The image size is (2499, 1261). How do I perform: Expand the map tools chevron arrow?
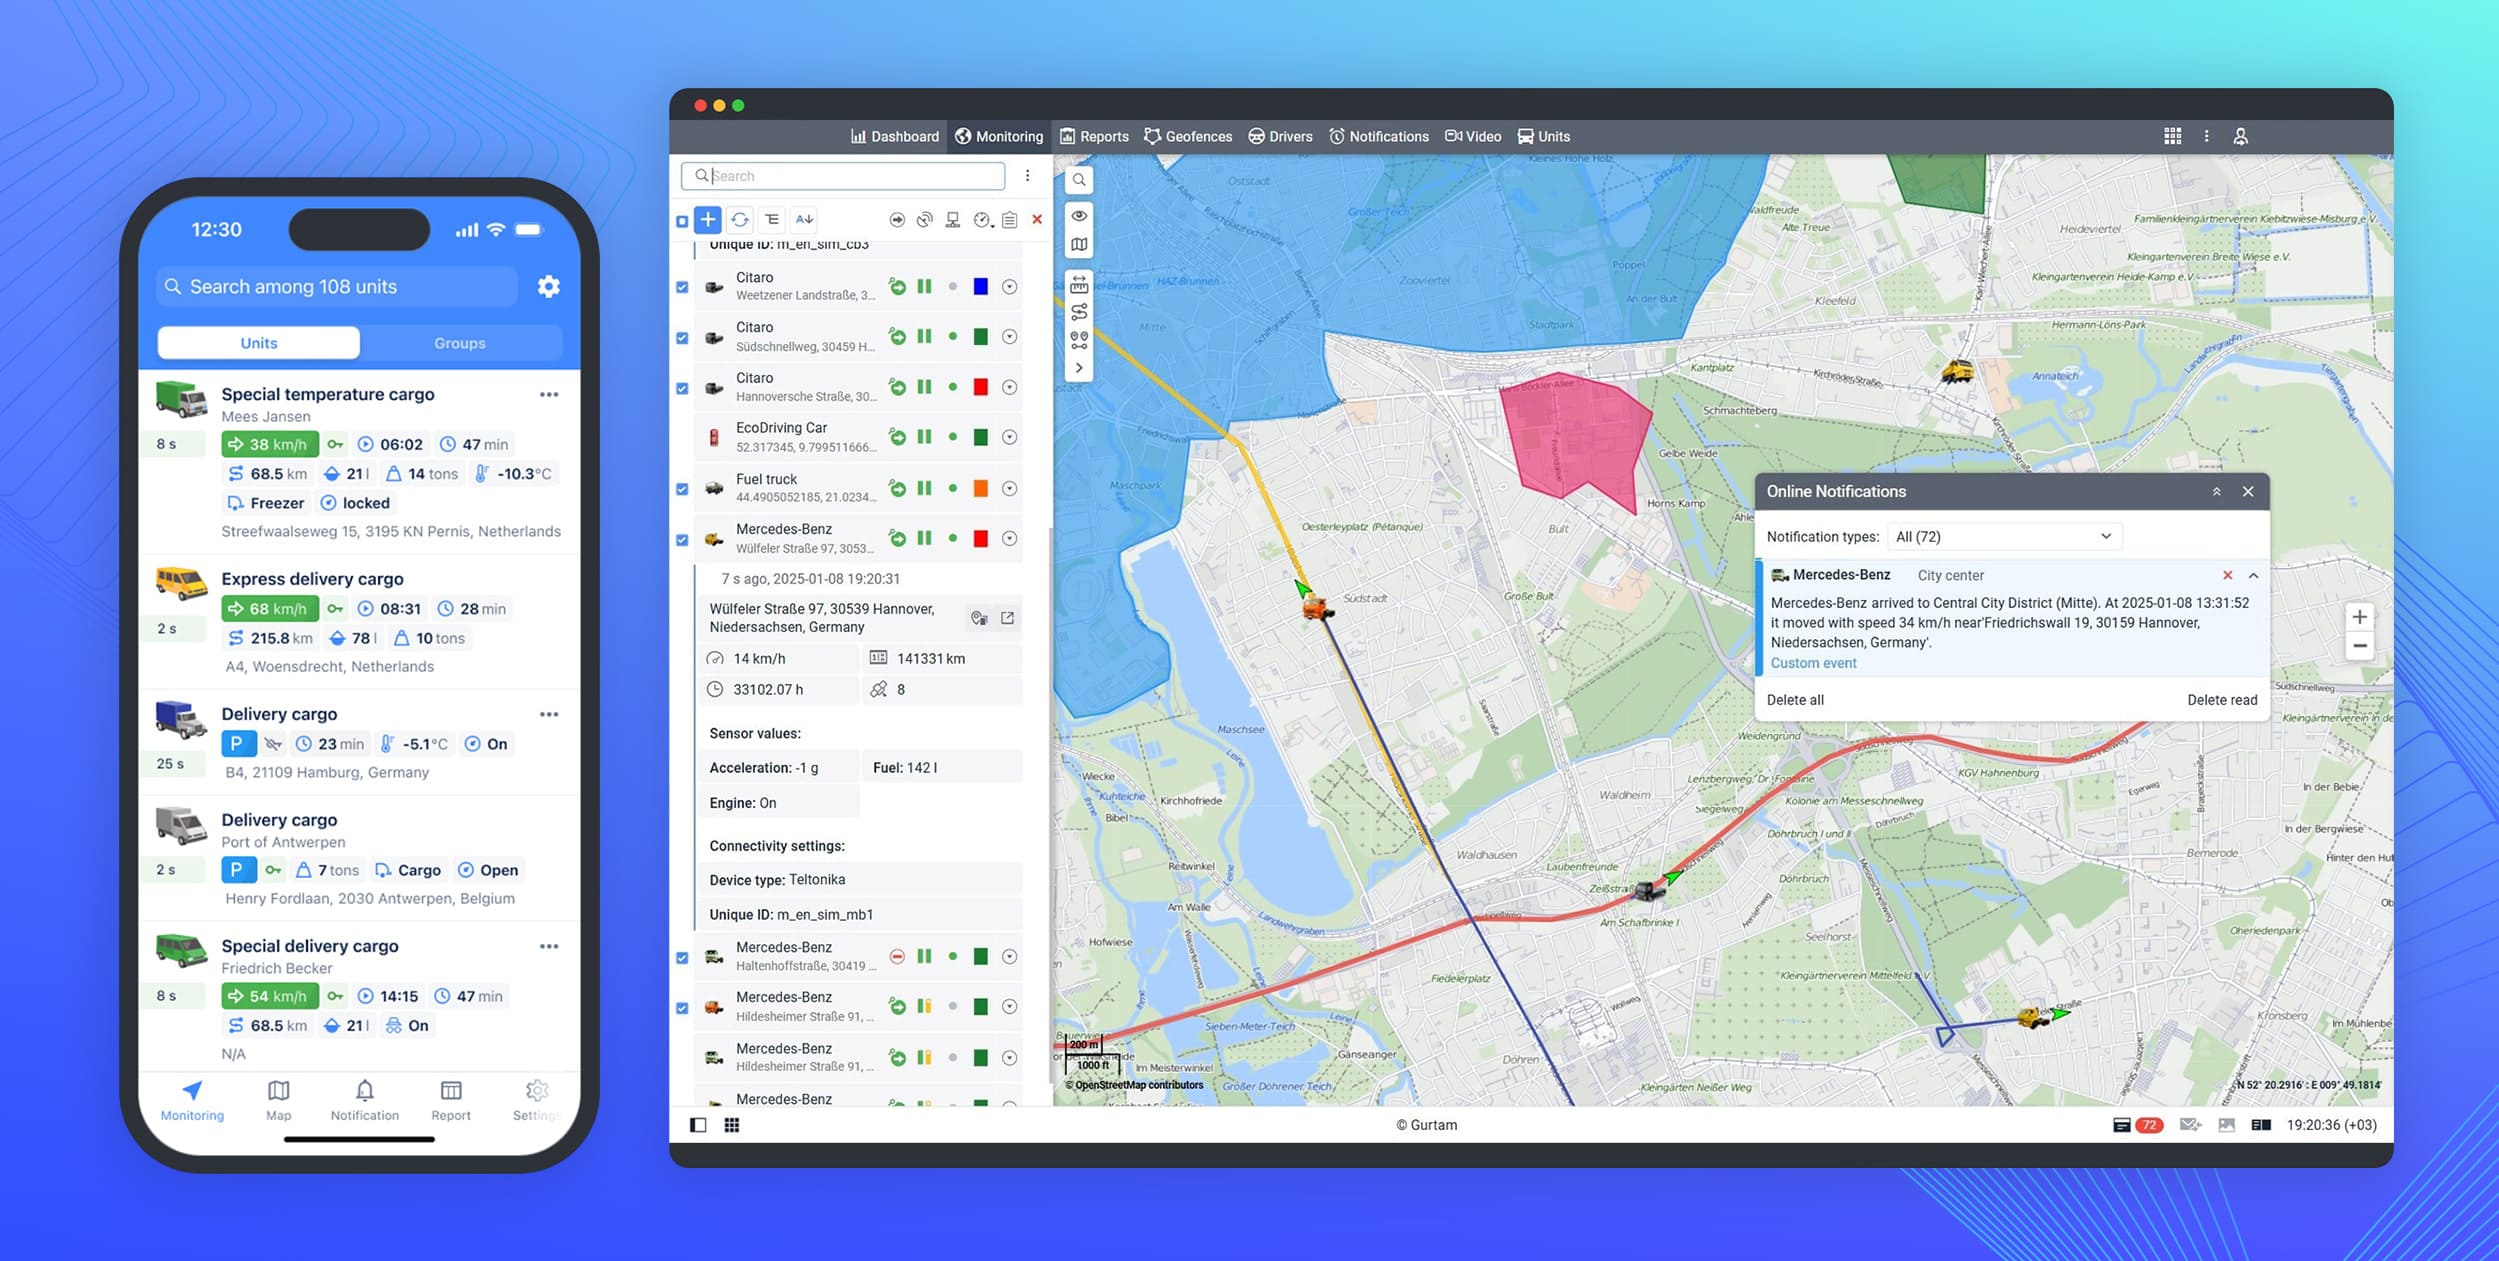point(1079,368)
